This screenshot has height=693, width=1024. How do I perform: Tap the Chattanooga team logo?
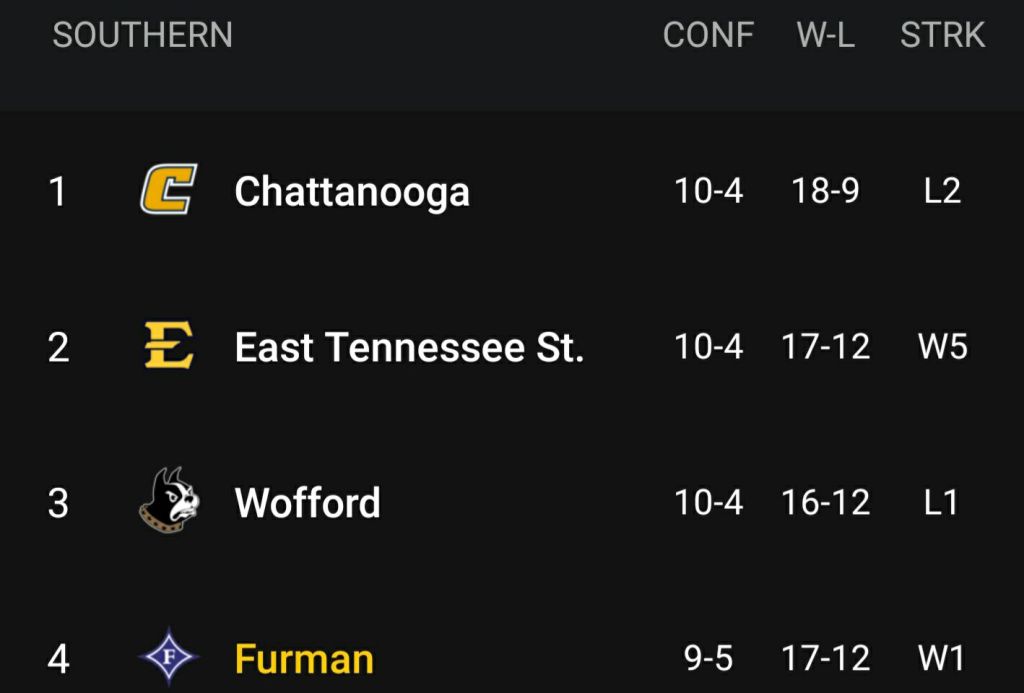168,190
